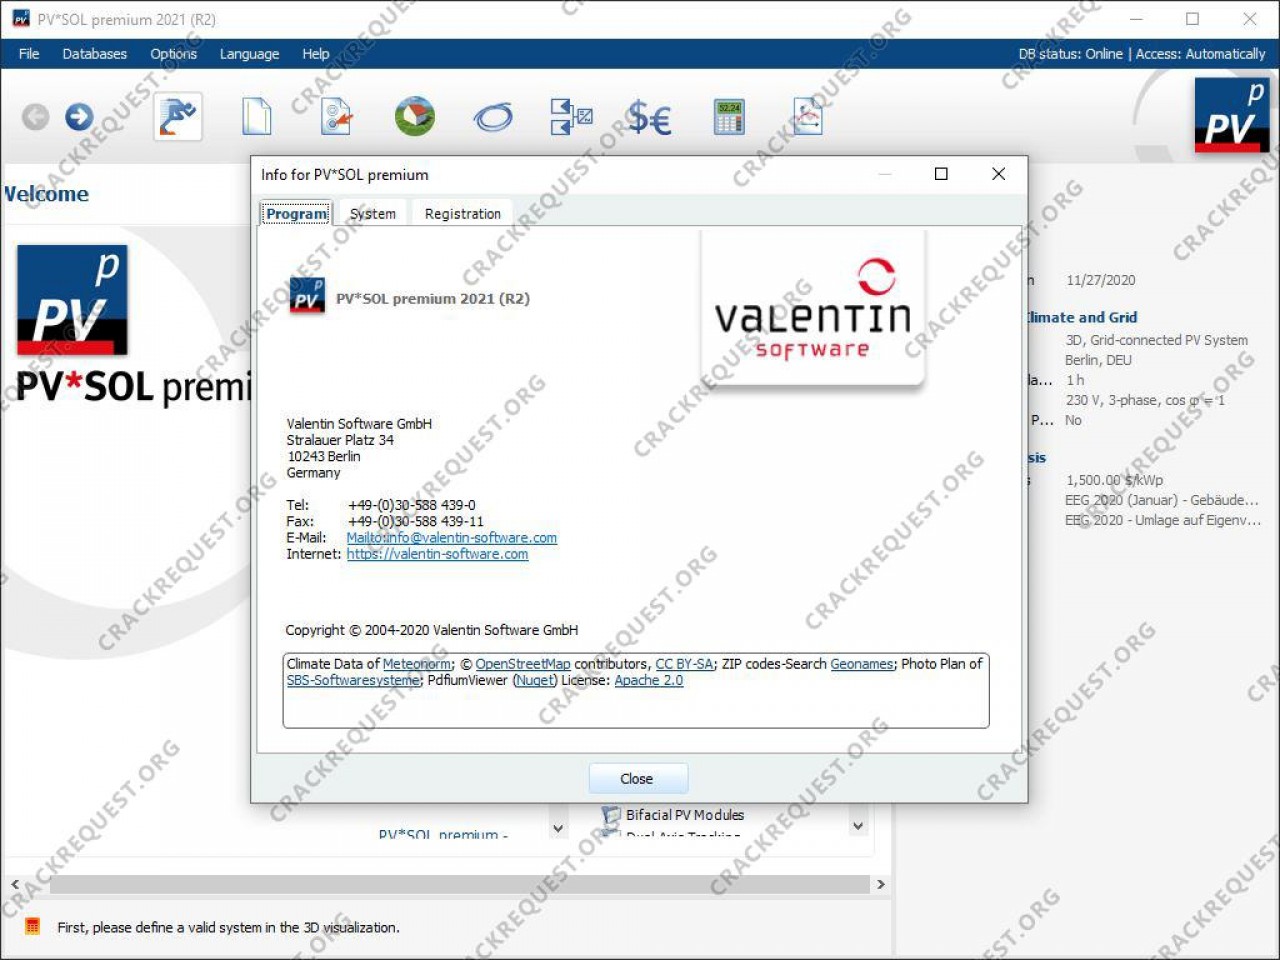The image size is (1280, 960).
Task: Open the blank project data page icon
Action: [257, 117]
